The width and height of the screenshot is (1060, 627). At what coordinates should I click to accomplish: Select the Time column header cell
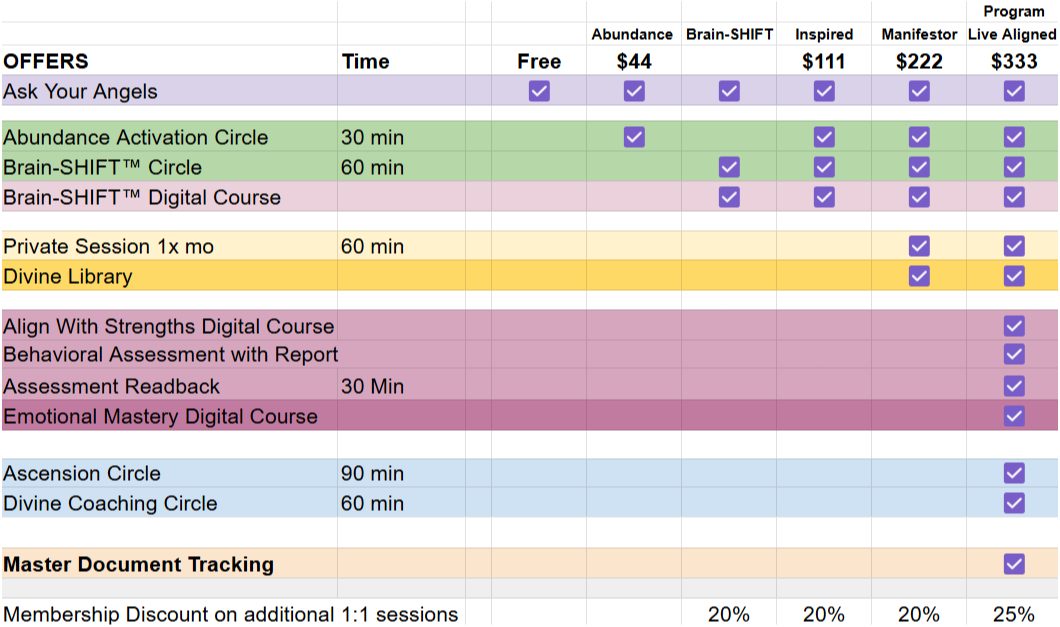pyautogui.click(x=402, y=61)
